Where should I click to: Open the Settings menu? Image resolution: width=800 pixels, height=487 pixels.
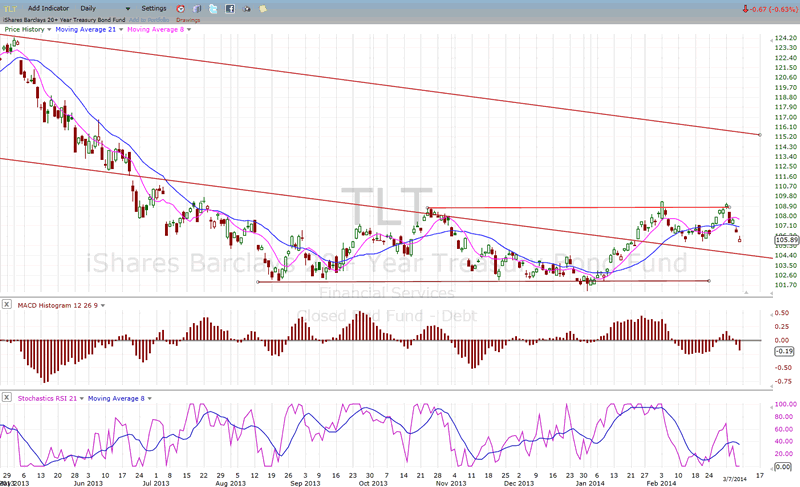pos(154,8)
